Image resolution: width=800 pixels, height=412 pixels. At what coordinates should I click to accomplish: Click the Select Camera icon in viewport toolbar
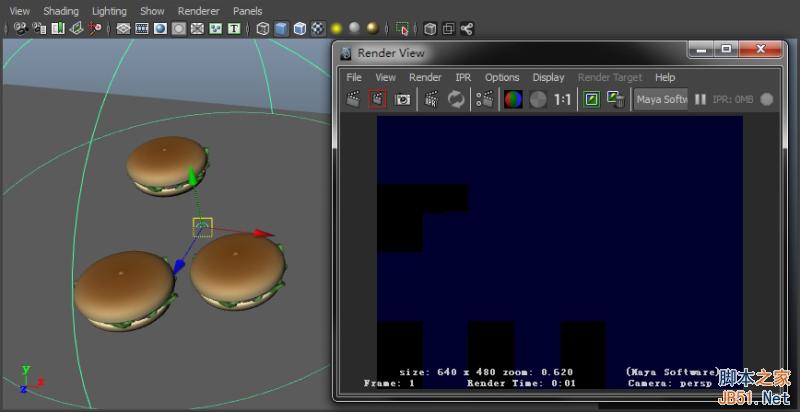[x=20, y=28]
